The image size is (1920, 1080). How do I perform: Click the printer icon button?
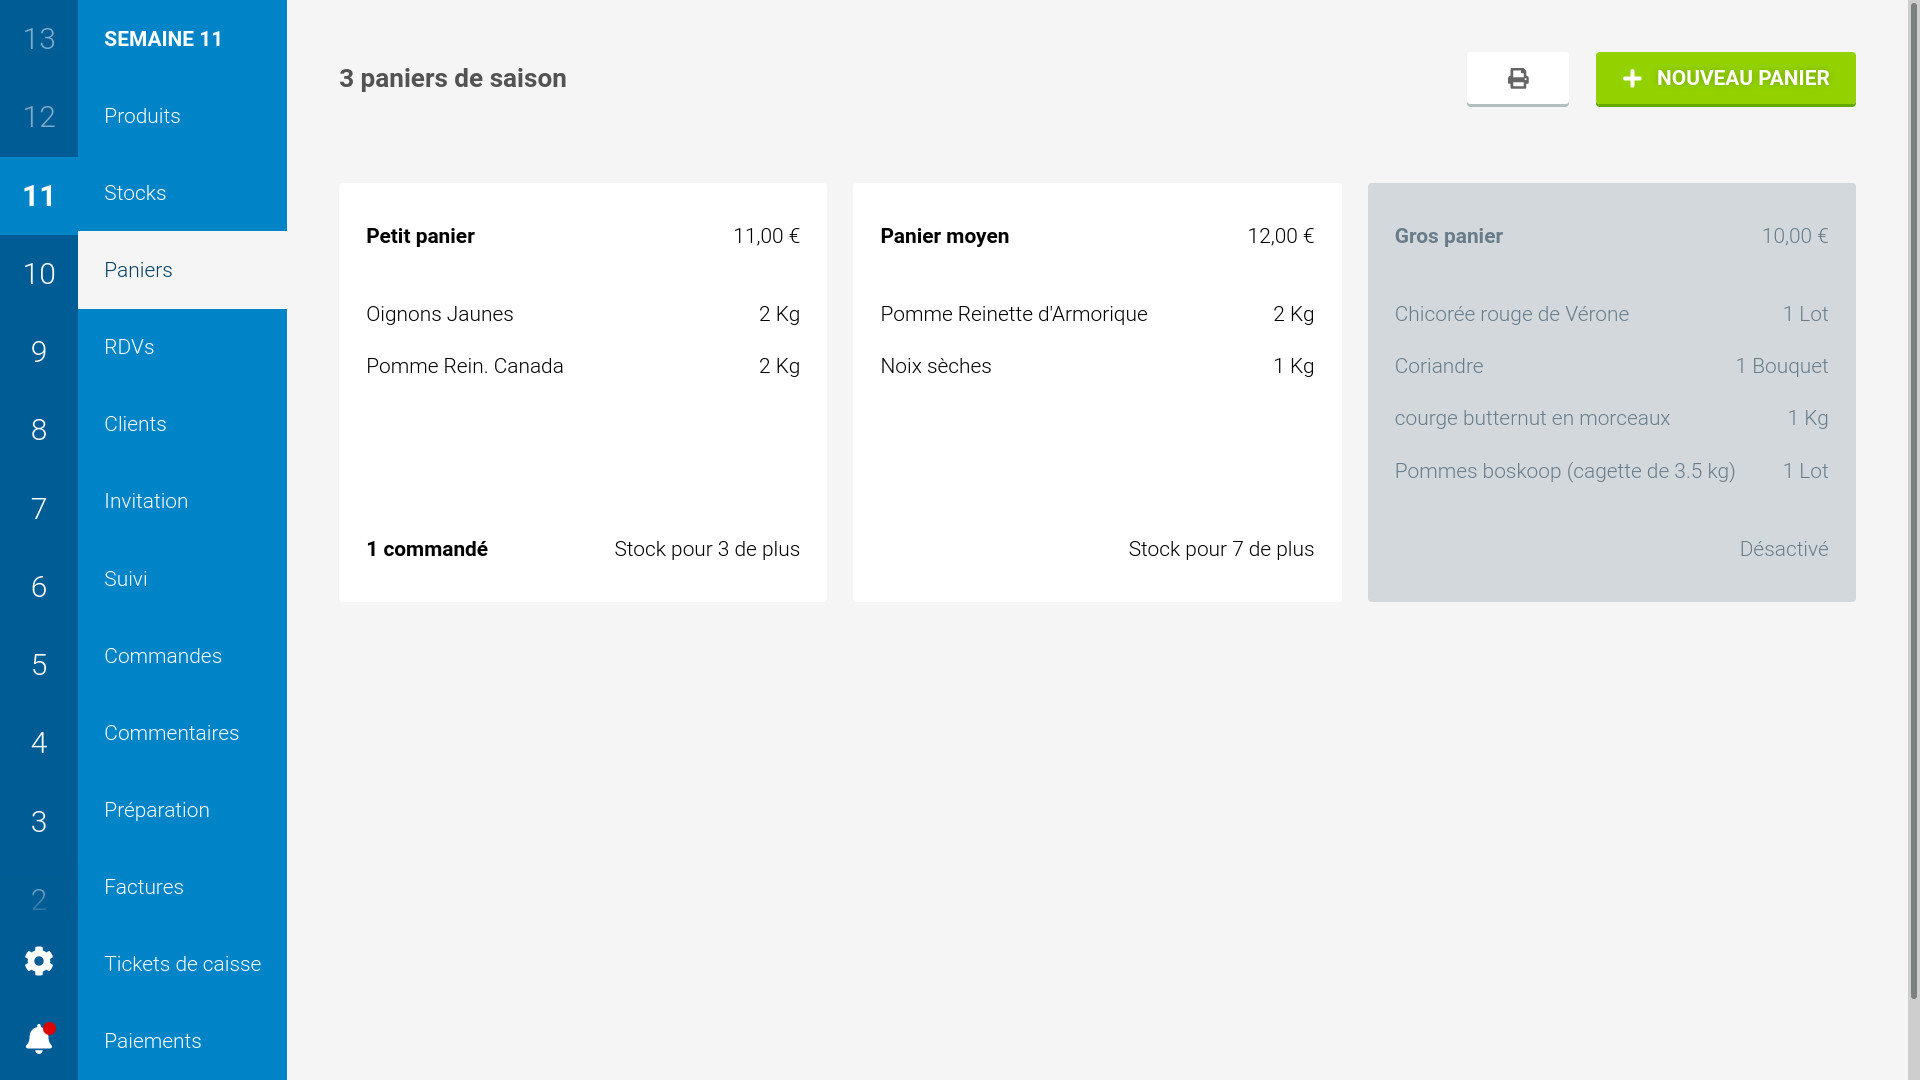(1517, 78)
